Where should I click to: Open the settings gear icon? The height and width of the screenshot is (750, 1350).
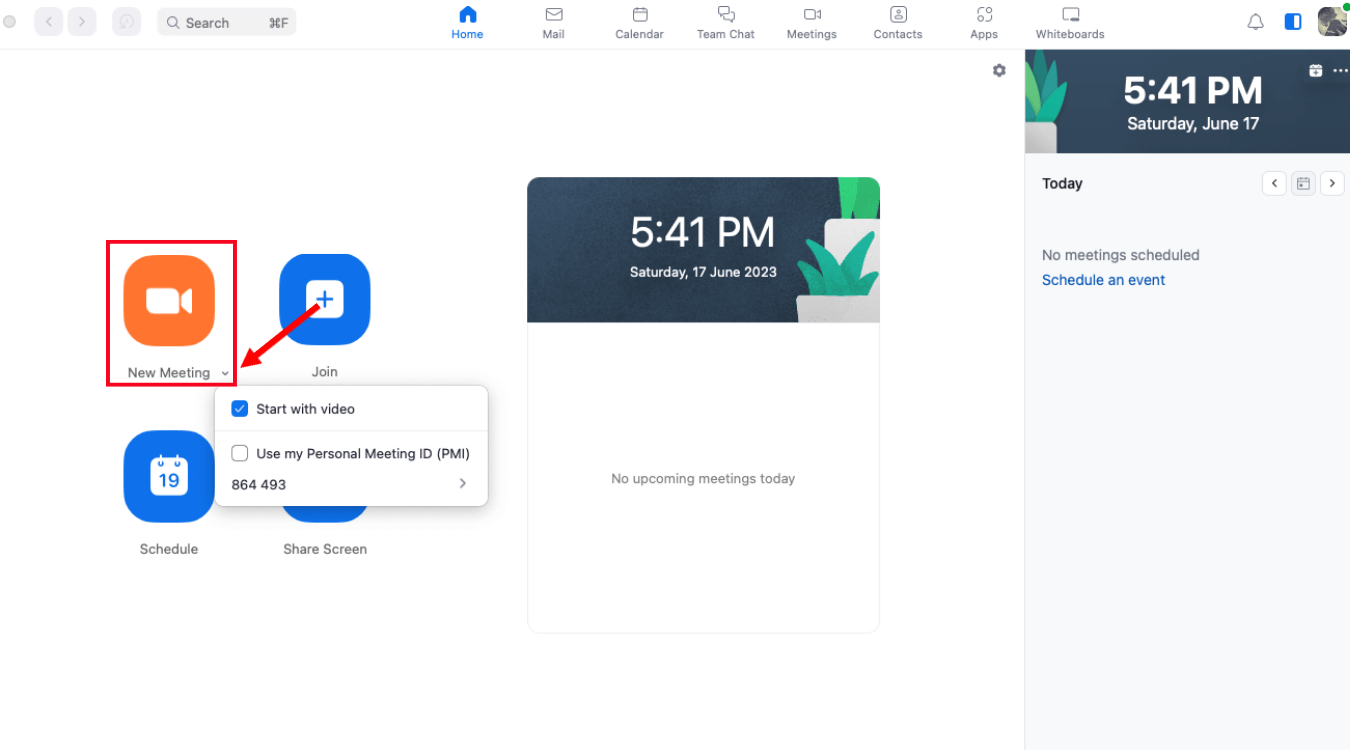999,71
